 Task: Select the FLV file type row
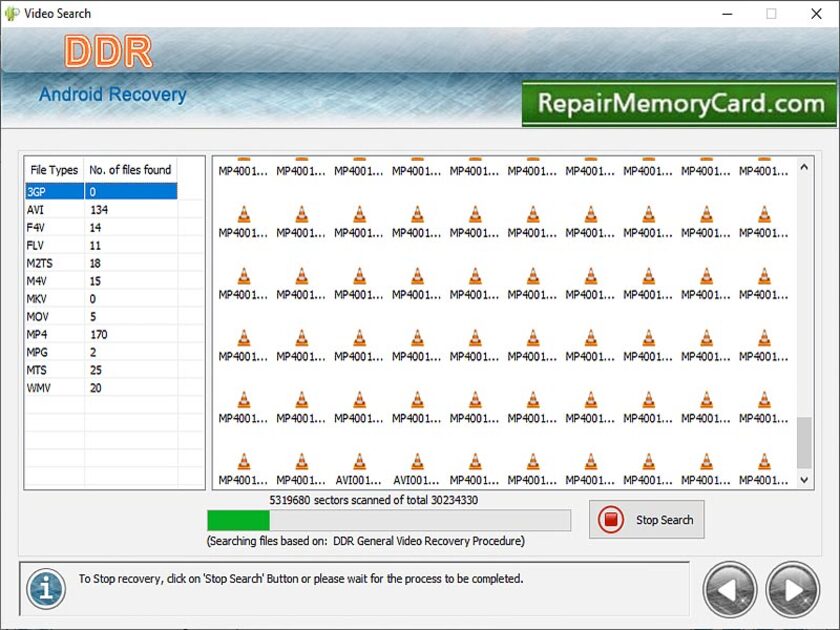point(101,245)
